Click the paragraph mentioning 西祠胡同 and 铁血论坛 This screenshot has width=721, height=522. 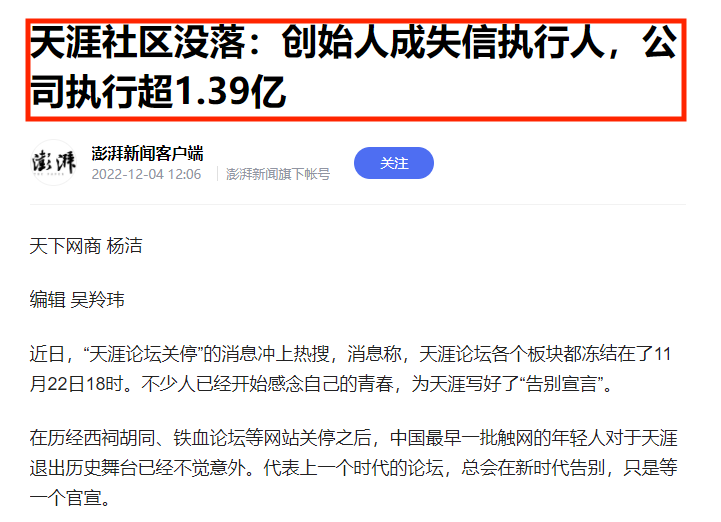tap(354, 468)
